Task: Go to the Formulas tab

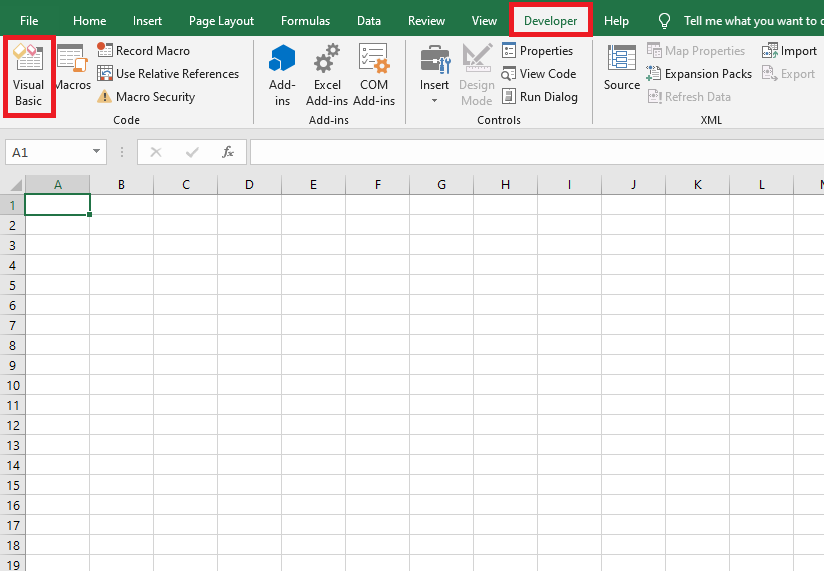Action: coord(305,20)
